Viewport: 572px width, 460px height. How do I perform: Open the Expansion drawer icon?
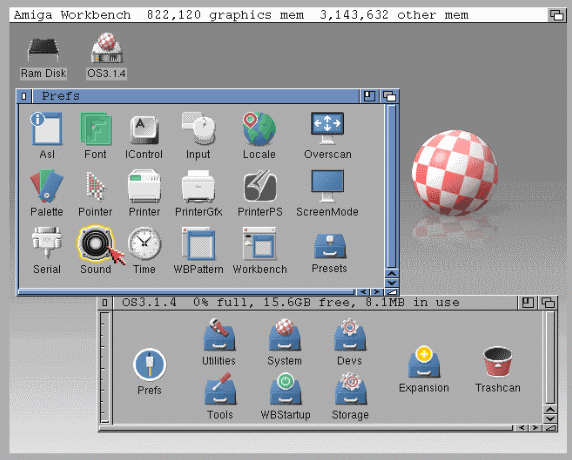[424, 361]
